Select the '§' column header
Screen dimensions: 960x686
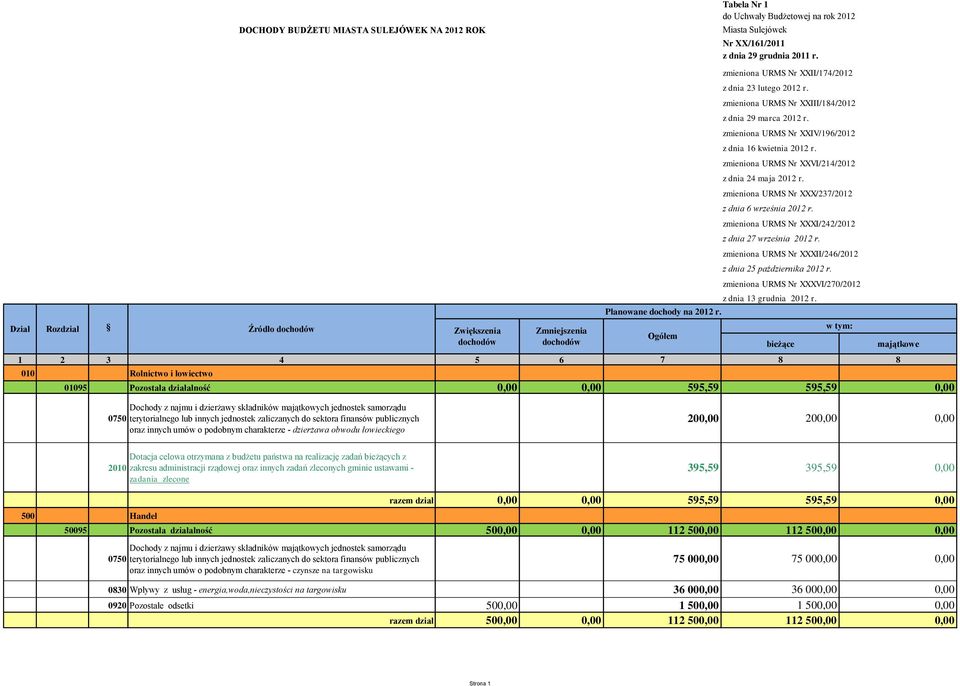coord(108,329)
